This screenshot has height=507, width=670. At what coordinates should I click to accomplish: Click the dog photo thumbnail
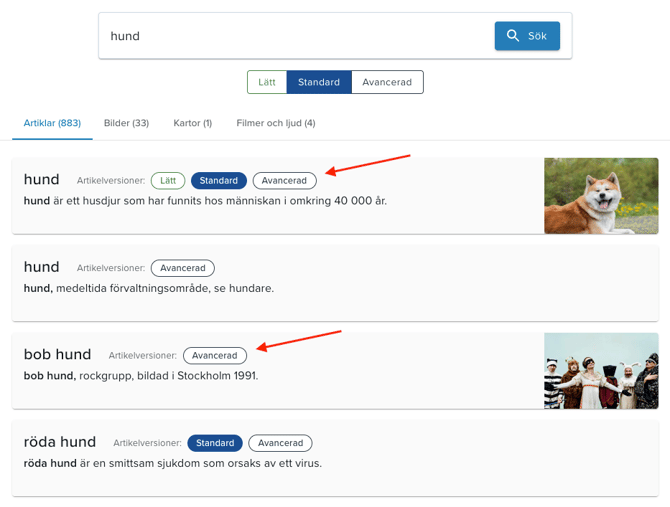tap(601, 196)
